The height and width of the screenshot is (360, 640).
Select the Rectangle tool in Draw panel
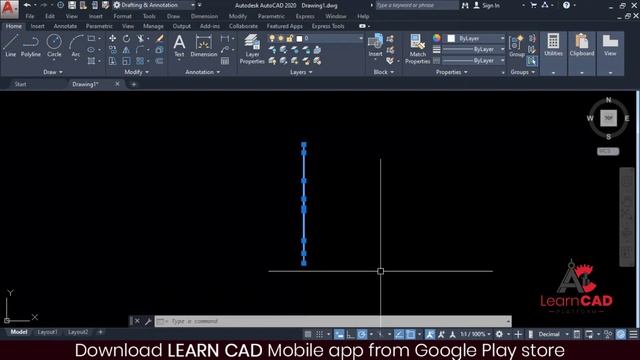91,38
